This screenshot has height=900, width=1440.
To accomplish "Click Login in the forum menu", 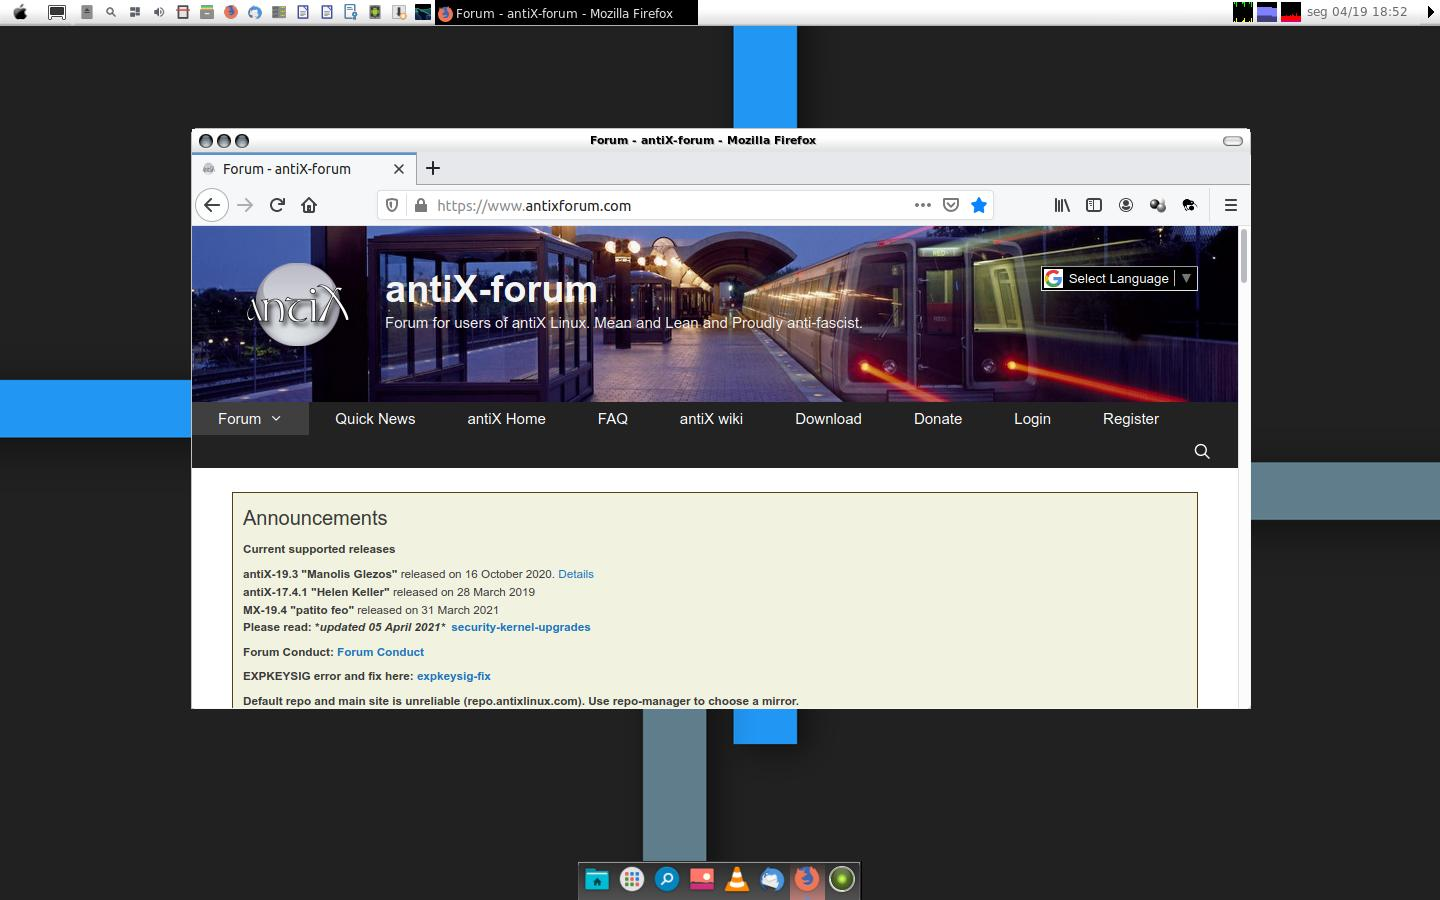I will point(1032,419).
